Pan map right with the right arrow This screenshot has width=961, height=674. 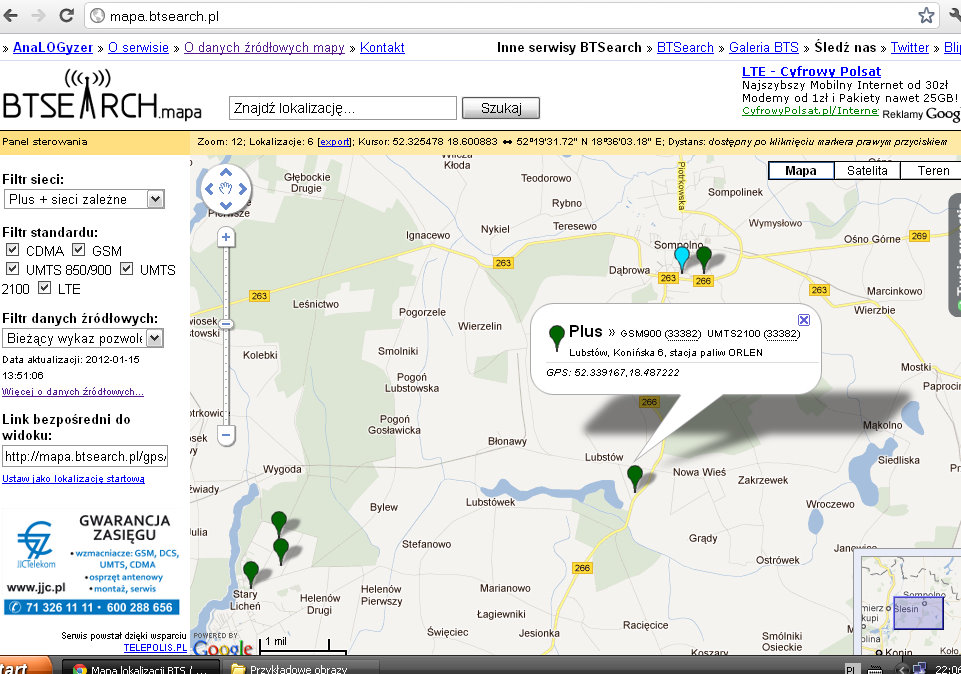pos(243,189)
